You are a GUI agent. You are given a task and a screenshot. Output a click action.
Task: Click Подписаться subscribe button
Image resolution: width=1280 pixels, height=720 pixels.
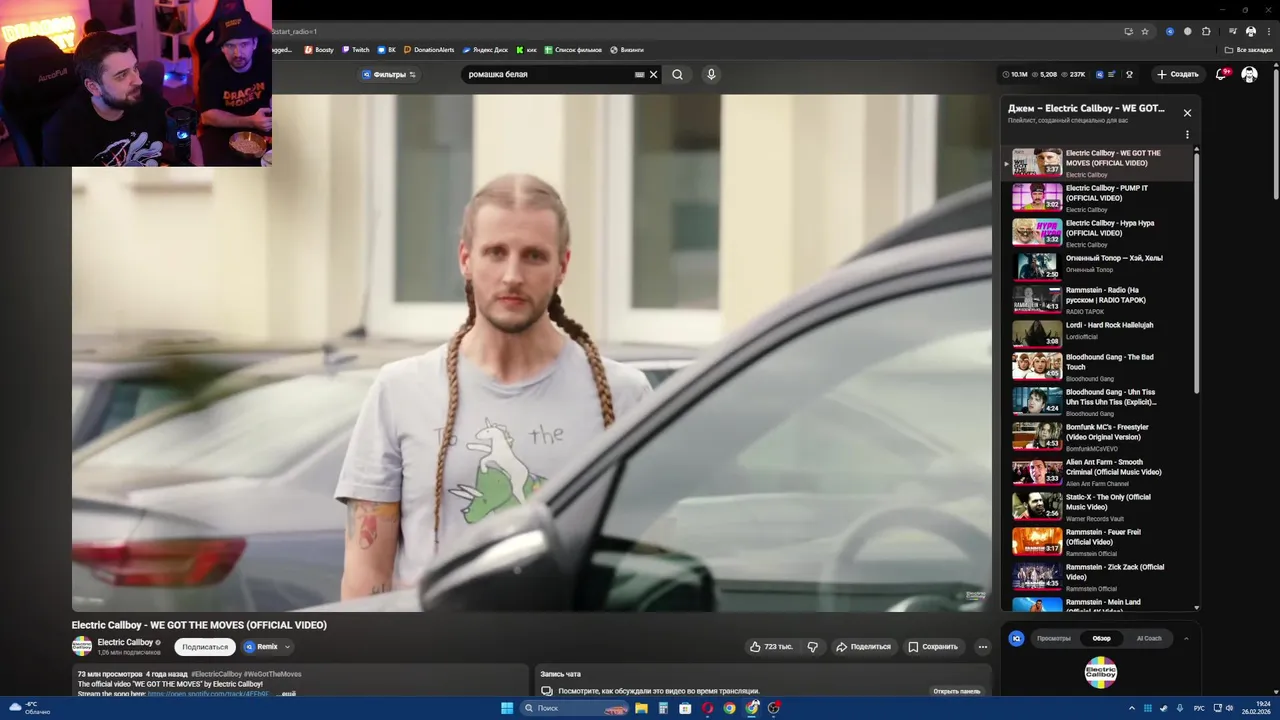(x=205, y=647)
